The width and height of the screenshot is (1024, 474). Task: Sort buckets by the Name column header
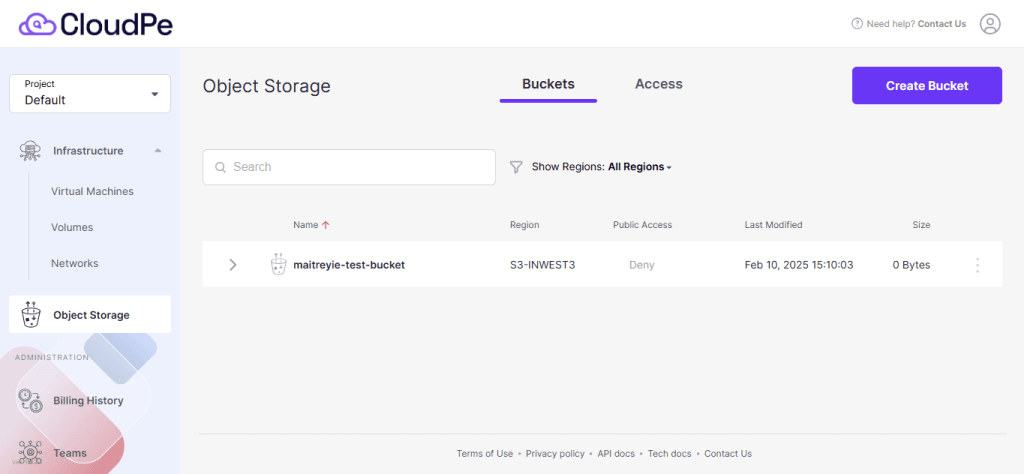pos(305,225)
